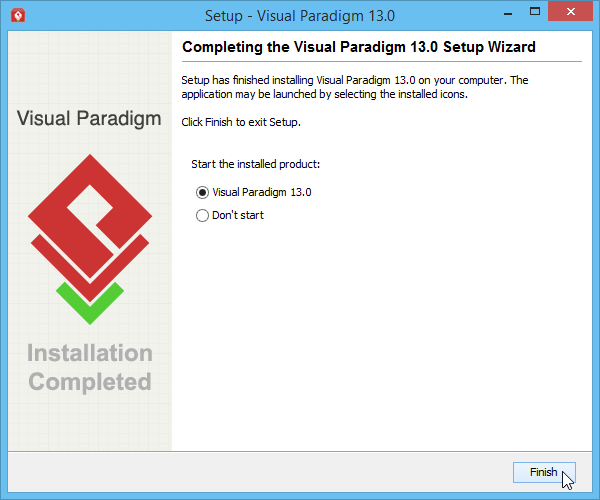Viewport: 600px width, 500px height.
Task: Click the "Visual Paradigm" sidebar brand name
Action: tap(89, 119)
